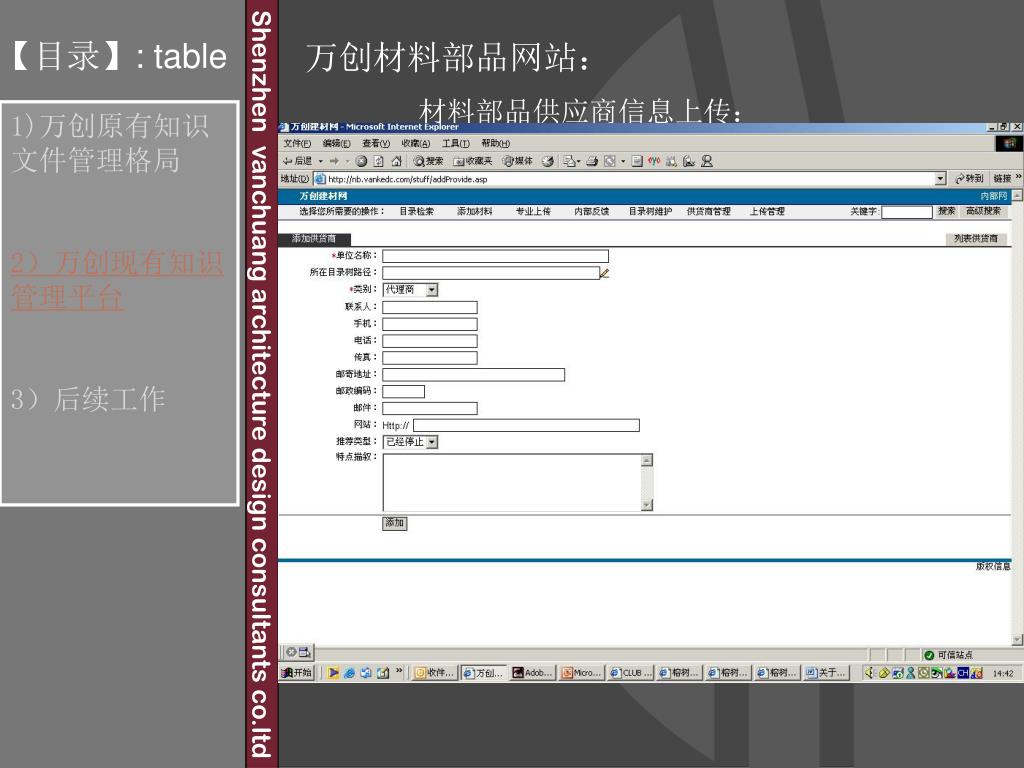The height and width of the screenshot is (768, 1024).
Task: Expand the address bar dropdown arrow
Action: point(940,178)
